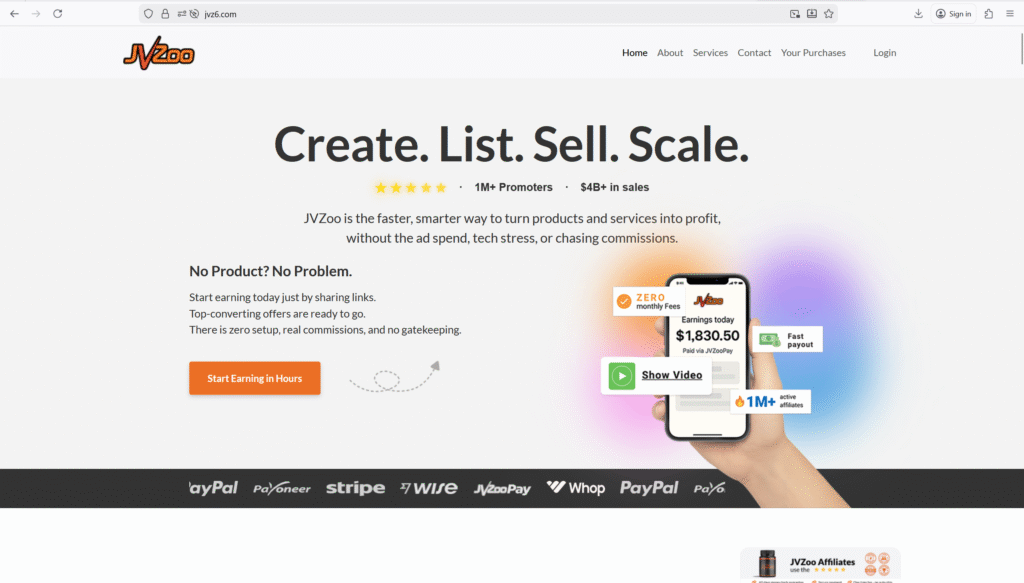Click the Login link
The image size is (1024, 583).
(885, 53)
